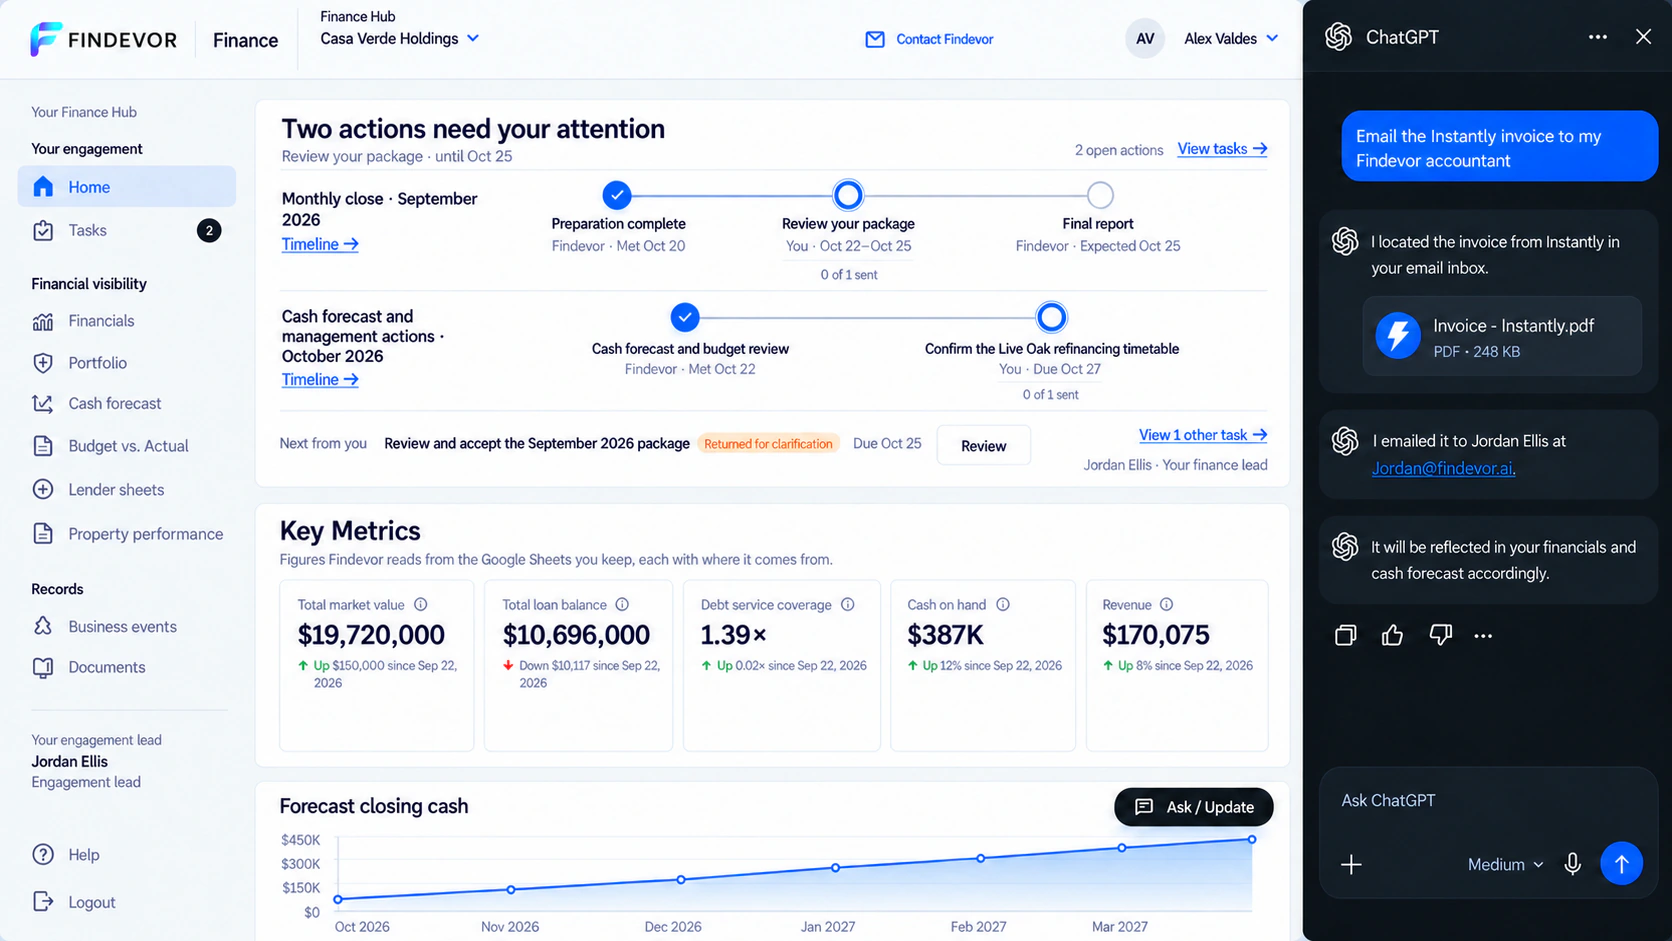Image resolution: width=1672 pixels, height=941 pixels.
Task: Click into the Ask ChatGPT input field
Action: coord(1488,800)
